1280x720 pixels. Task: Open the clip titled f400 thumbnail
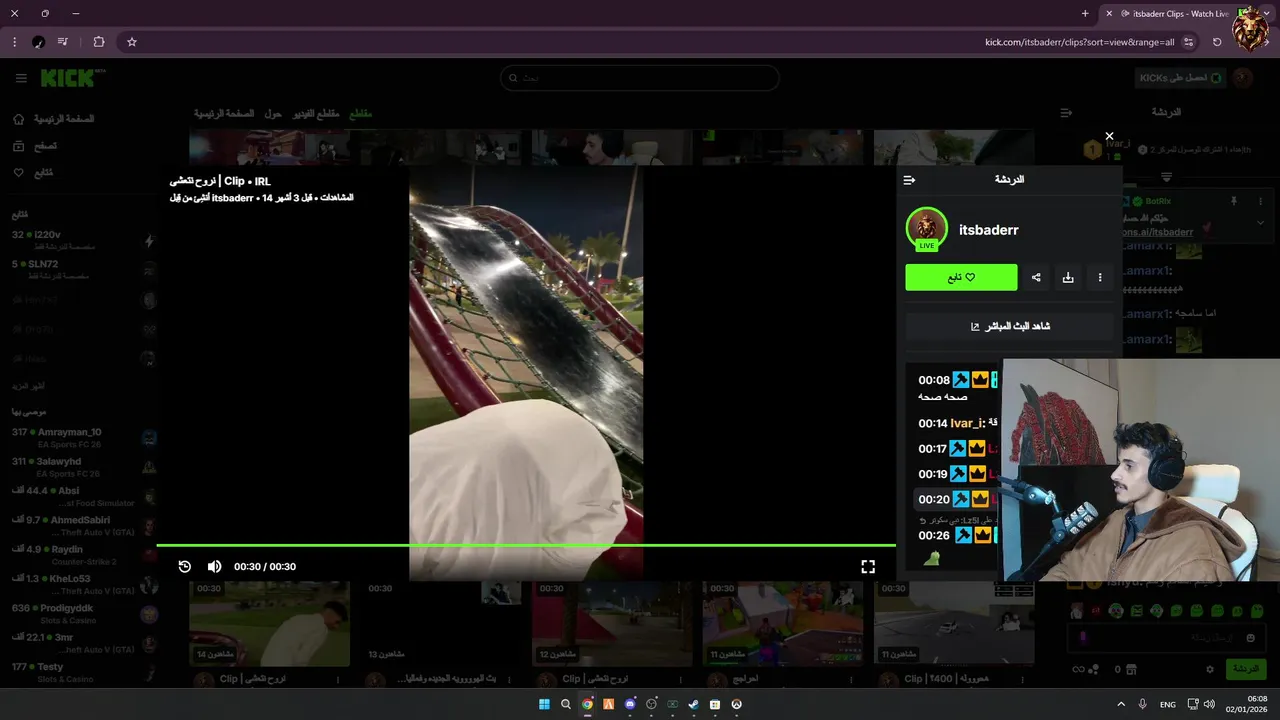[954, 623]
